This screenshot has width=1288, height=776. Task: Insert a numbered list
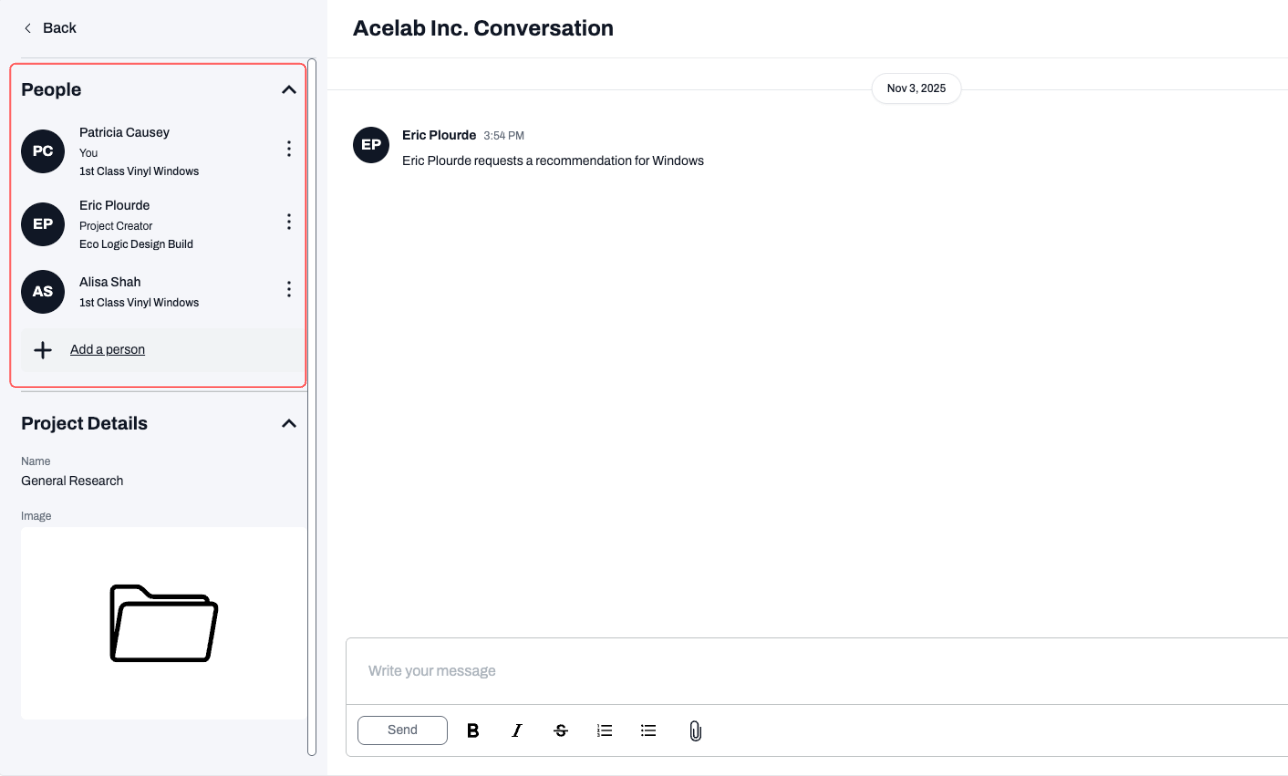coord(605,731)
